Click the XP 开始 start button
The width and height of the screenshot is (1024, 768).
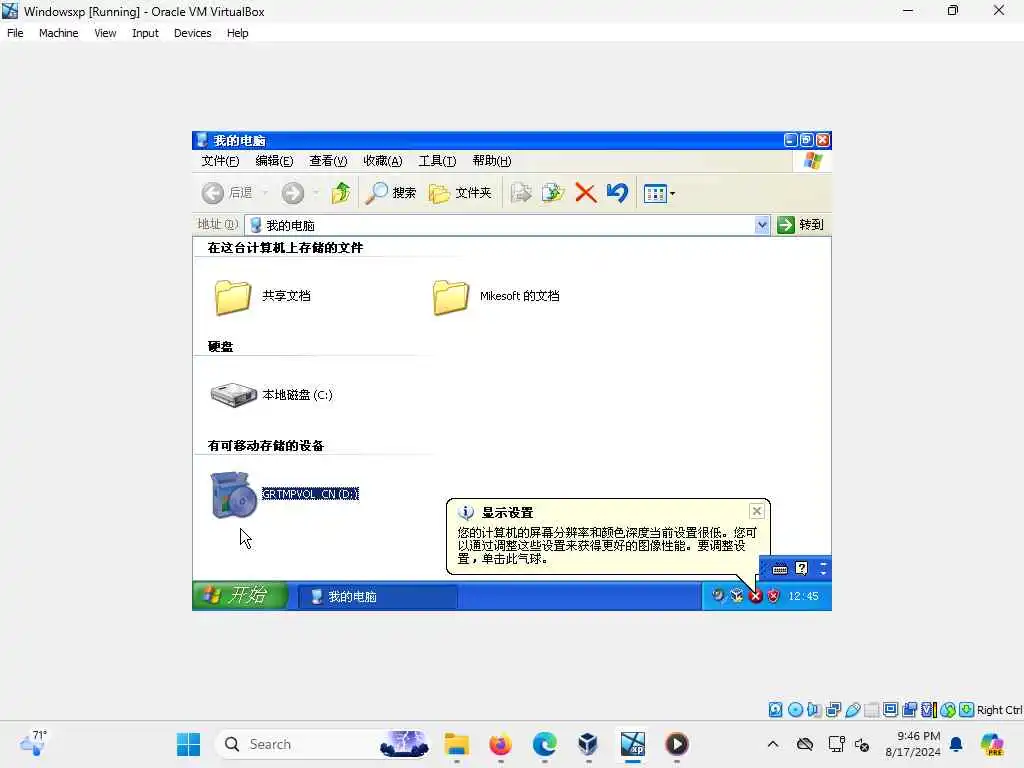pos(240,596)
